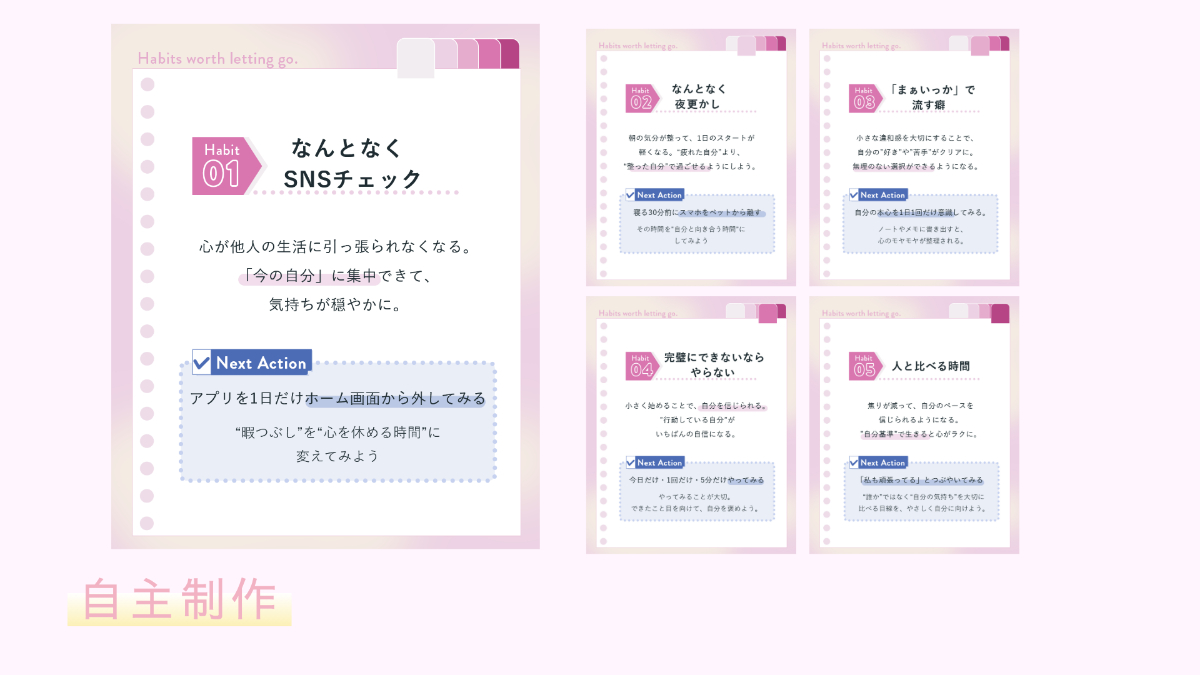Viewport: 1200px width, 675px height.
Task: Open the Habit 05 人と比べる時間 card
Action: (x=914, y=425)
